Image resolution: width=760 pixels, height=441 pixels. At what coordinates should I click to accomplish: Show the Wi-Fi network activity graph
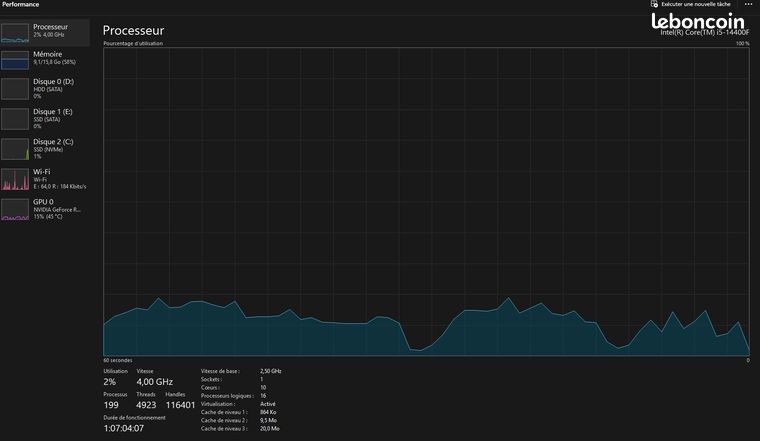pyautogui.click(x=15, y=179)
